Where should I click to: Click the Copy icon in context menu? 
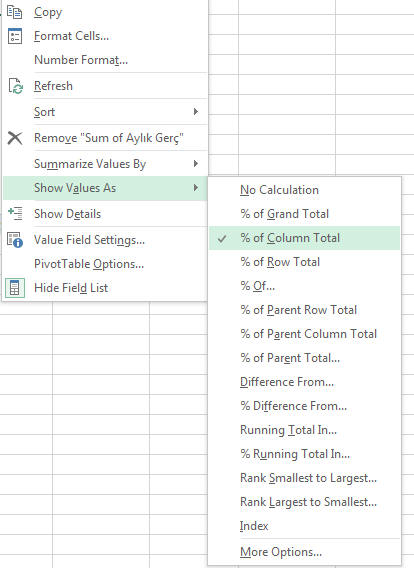click(x=14, y=12)
